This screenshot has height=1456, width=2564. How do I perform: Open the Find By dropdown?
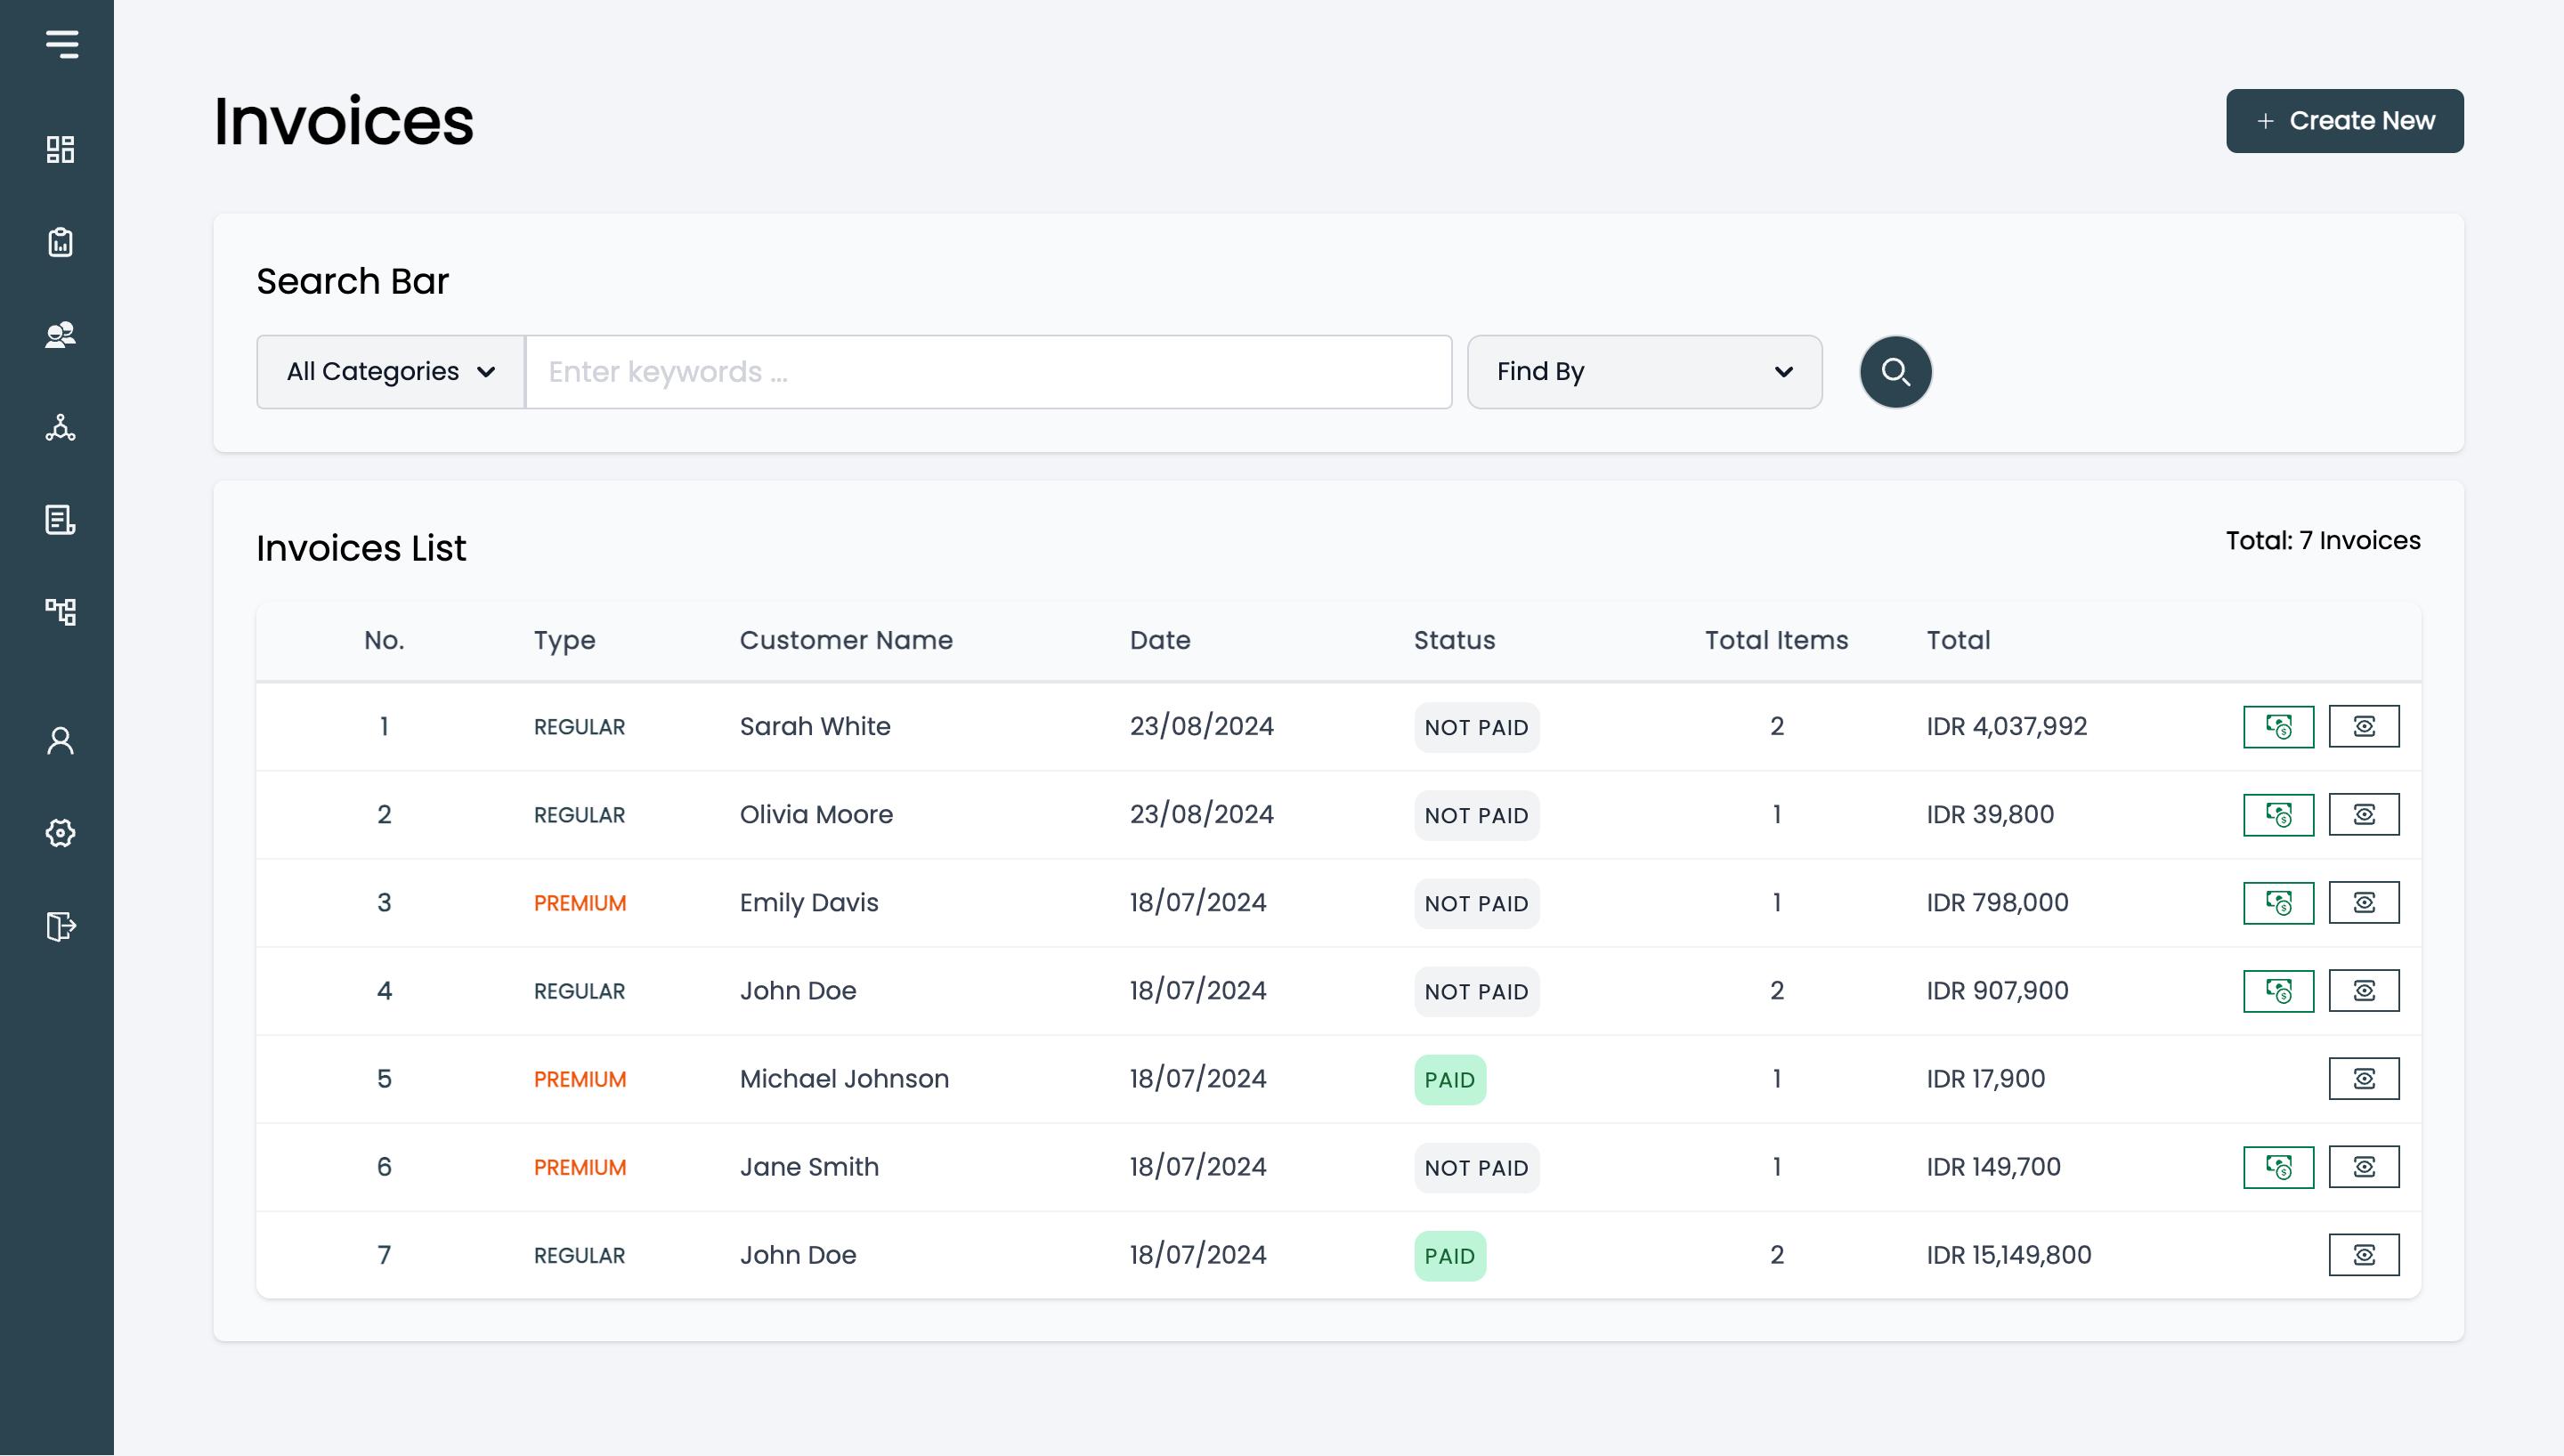[1644, 372]
